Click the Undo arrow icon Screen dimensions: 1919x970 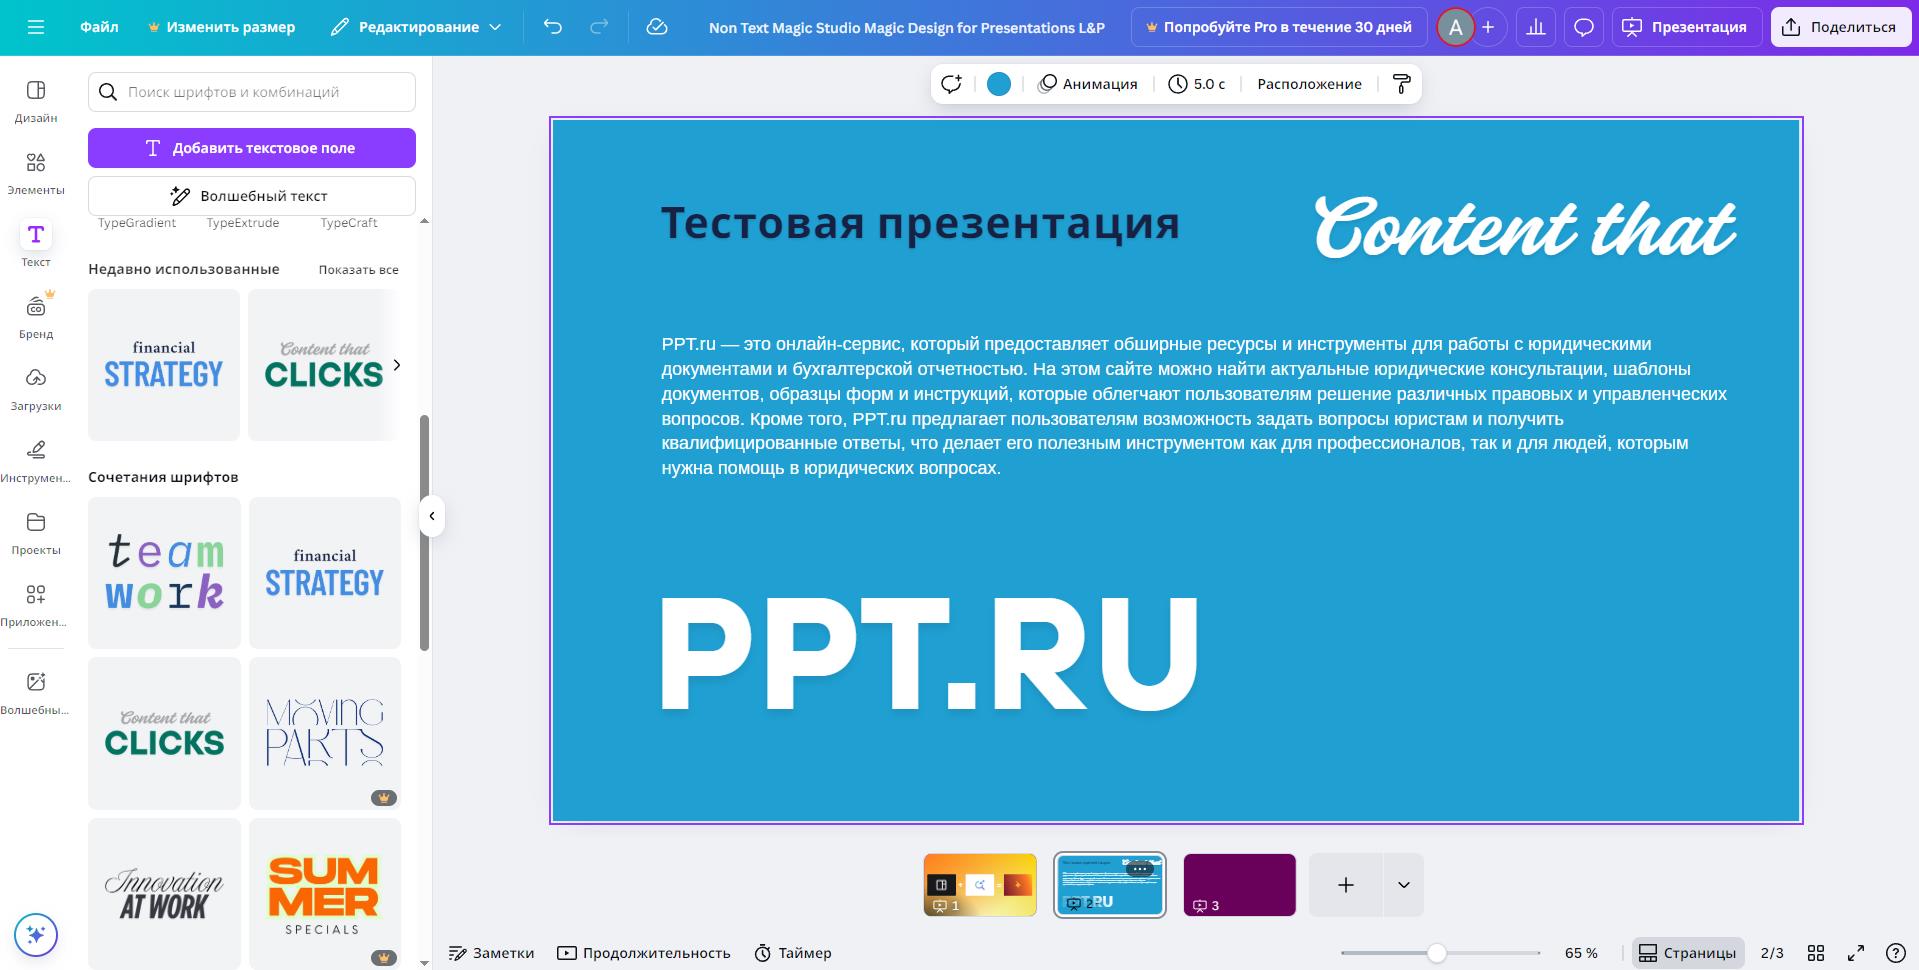pyautogui.click(x=553, y=27)
